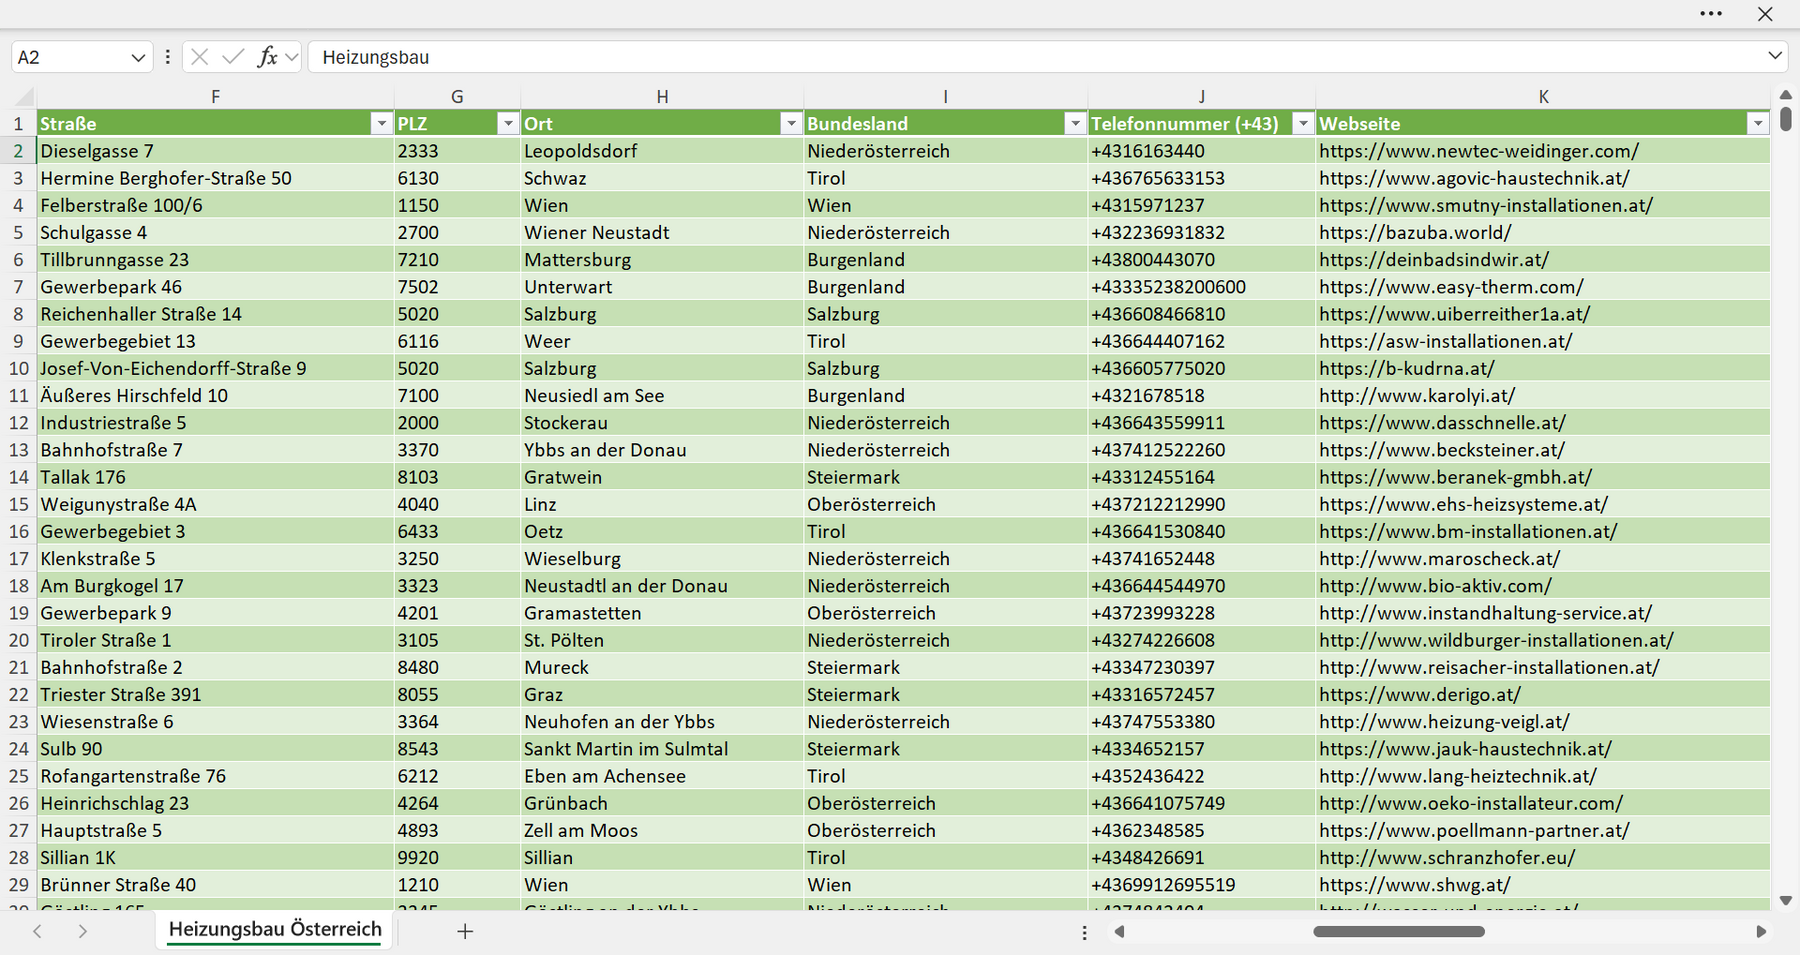Image resolution: width=1800 pixels, height=955 pixels.
Task: Go to next sheet with right arrow
Action: (x=83, y=931)
